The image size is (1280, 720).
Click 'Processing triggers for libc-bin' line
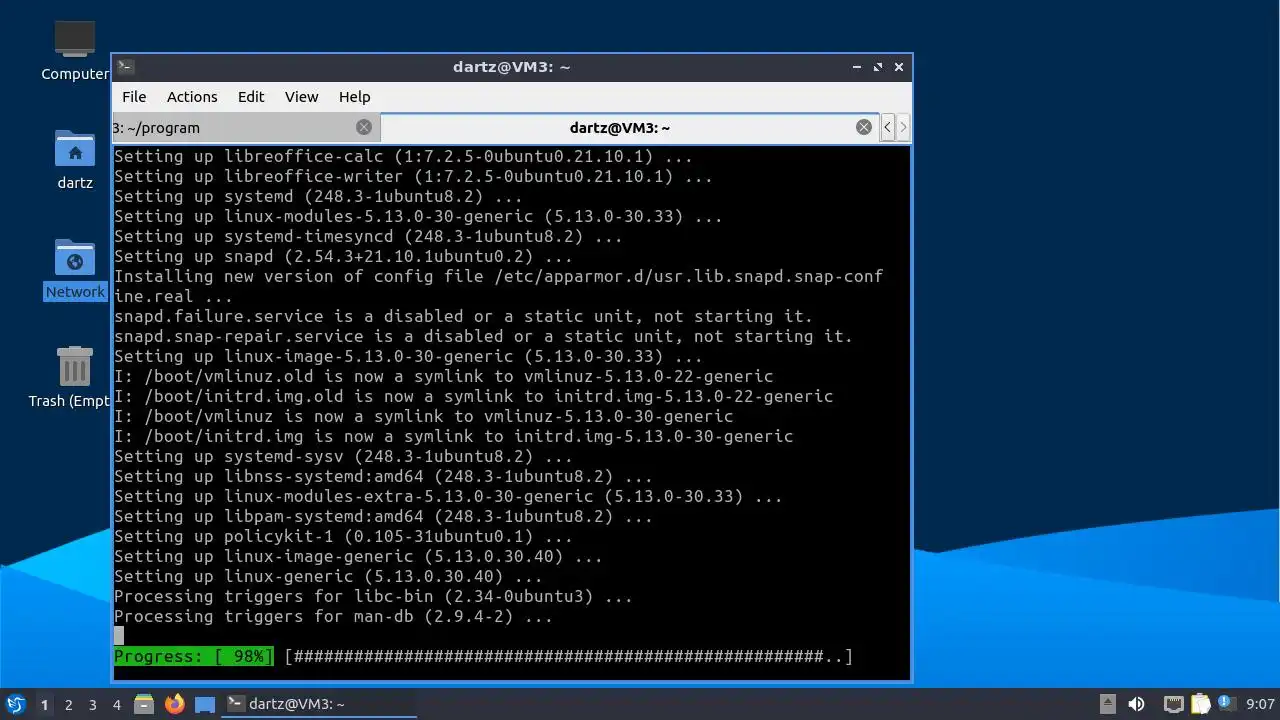[373, 596]
